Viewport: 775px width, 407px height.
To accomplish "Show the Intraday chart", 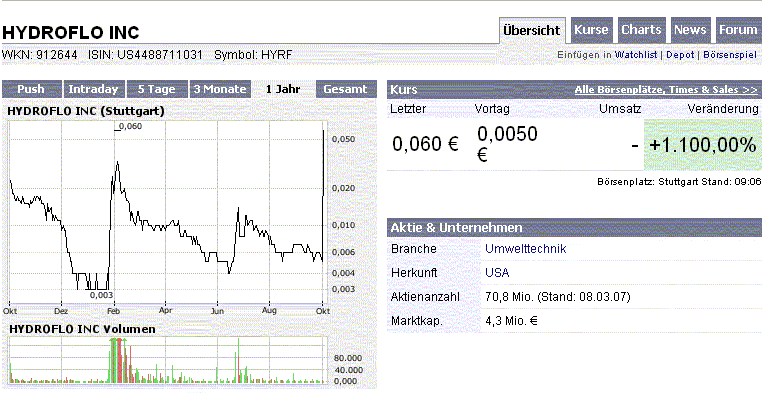I will [93, 89].
